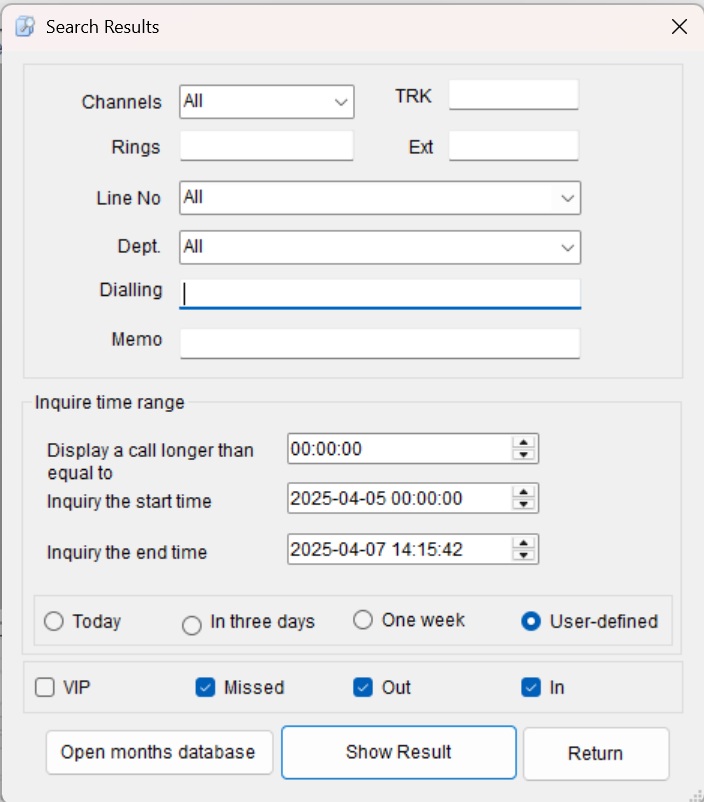
Task: Decrease the inquiry start time stepper
Action: pos(522,504)
